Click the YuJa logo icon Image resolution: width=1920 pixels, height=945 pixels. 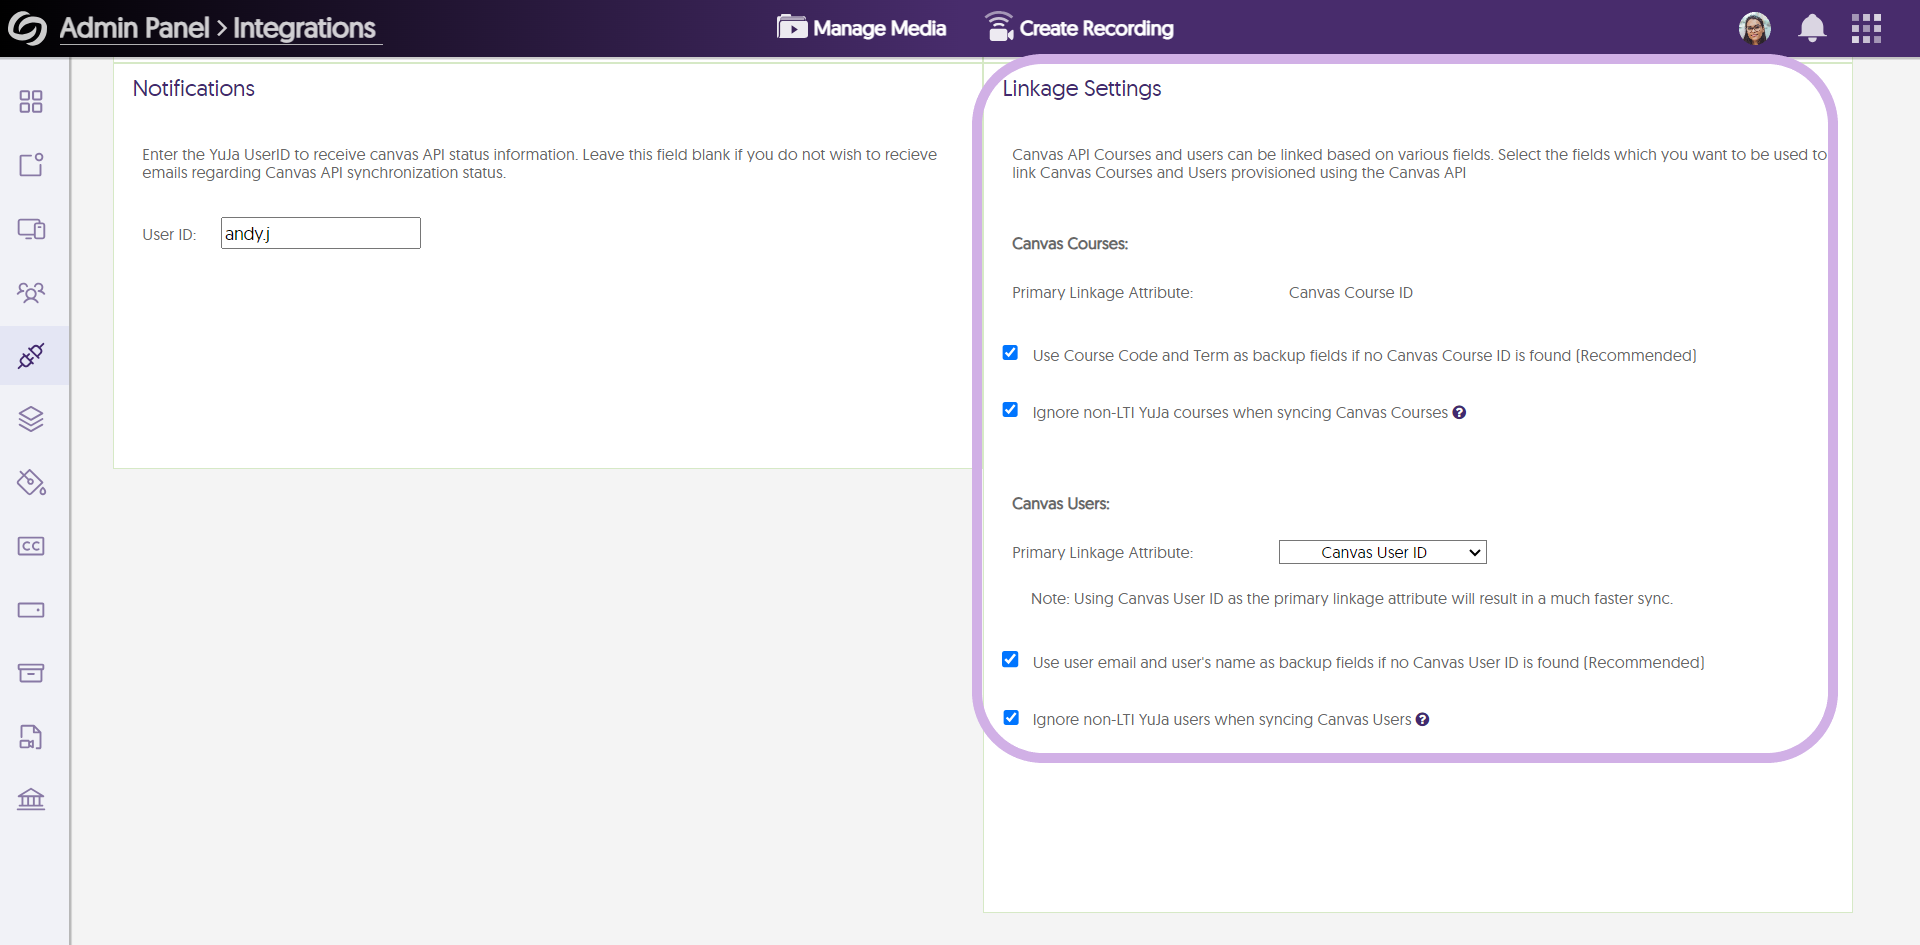pyautogui.click(x=27, y=28)
